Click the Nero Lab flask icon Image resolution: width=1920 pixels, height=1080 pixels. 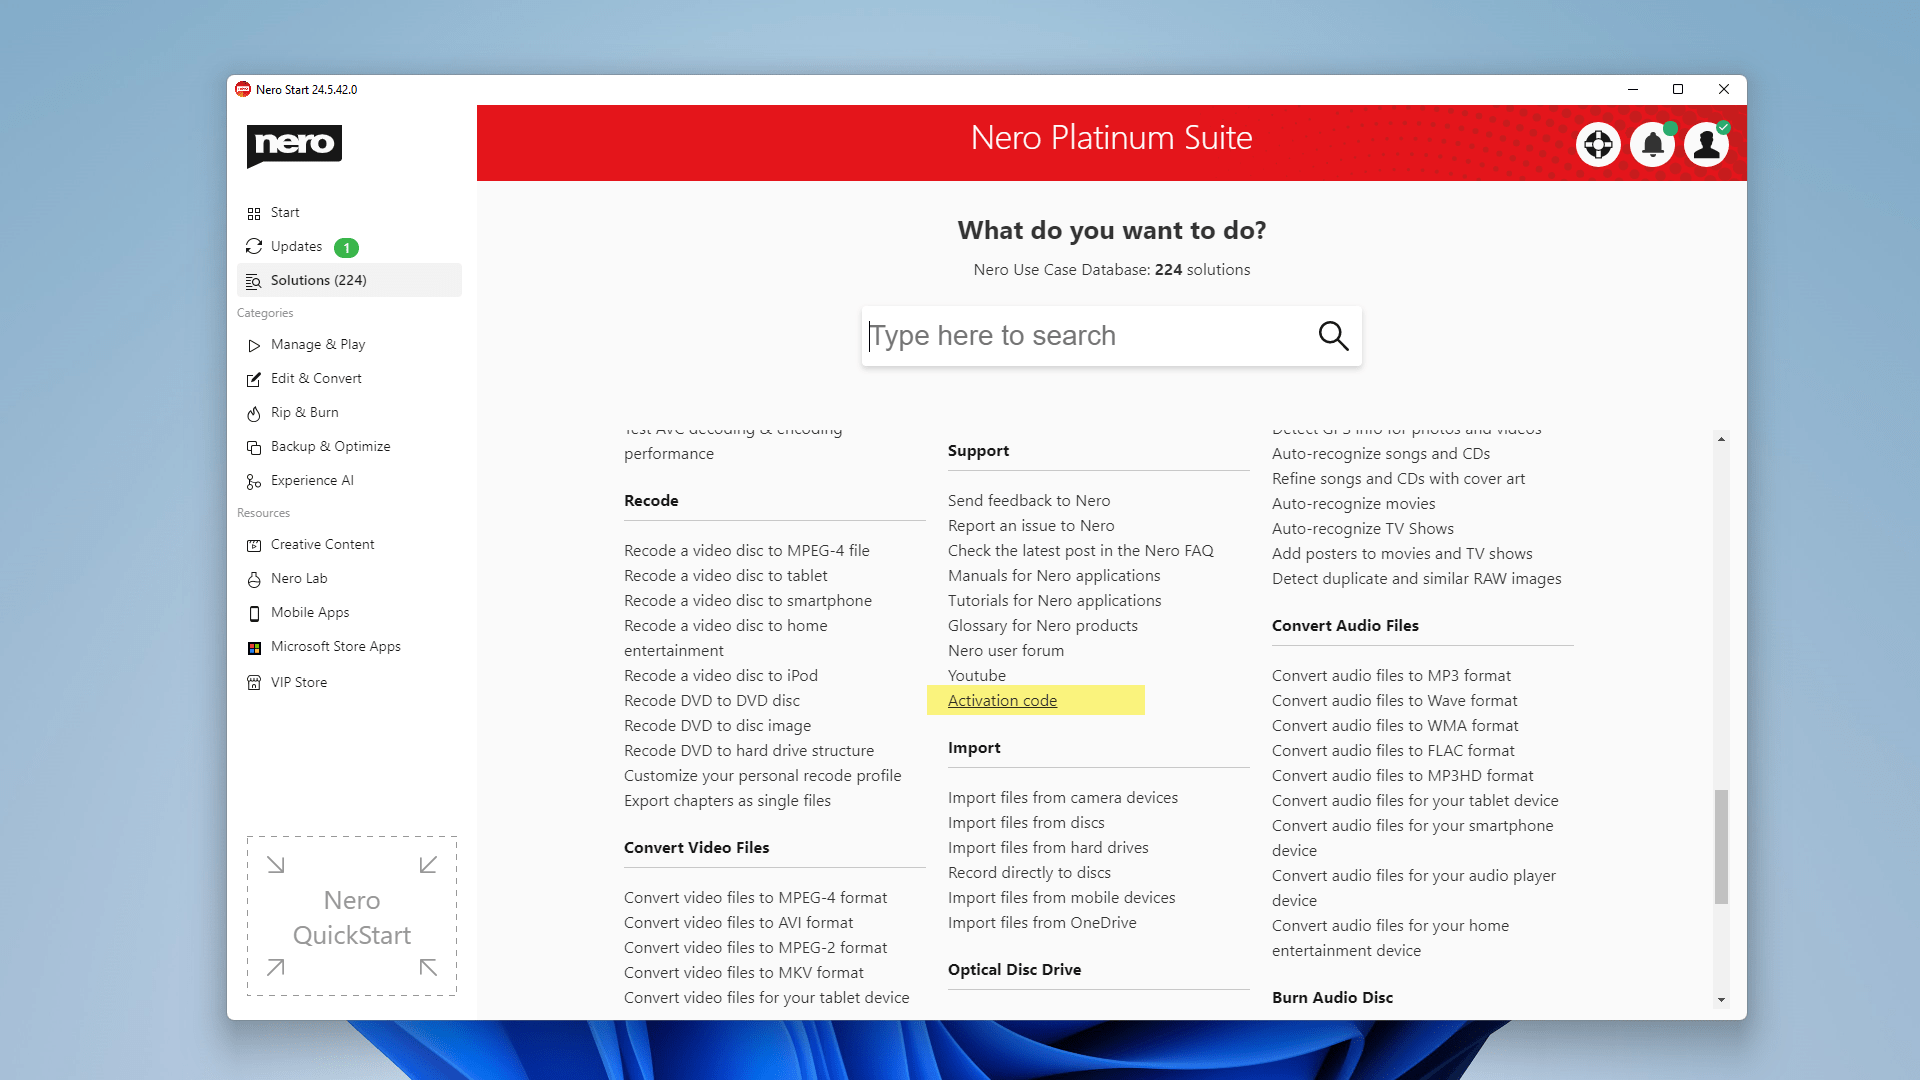pyautogui.click(x=254, y=579)
